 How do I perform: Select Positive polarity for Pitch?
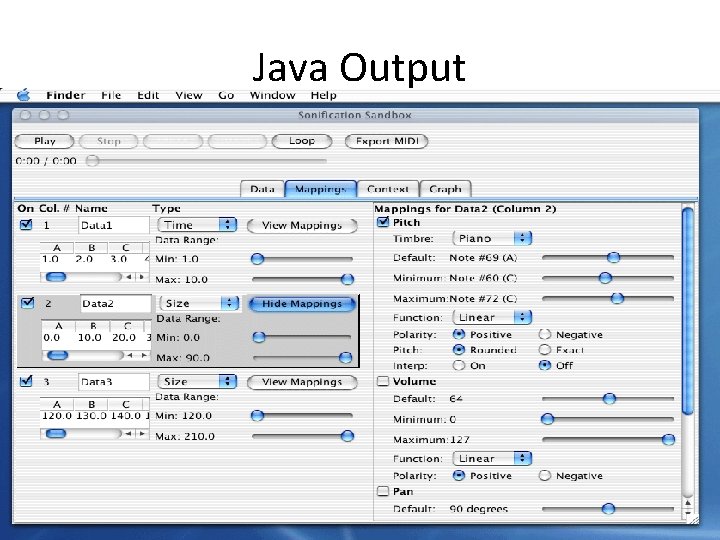459,334
